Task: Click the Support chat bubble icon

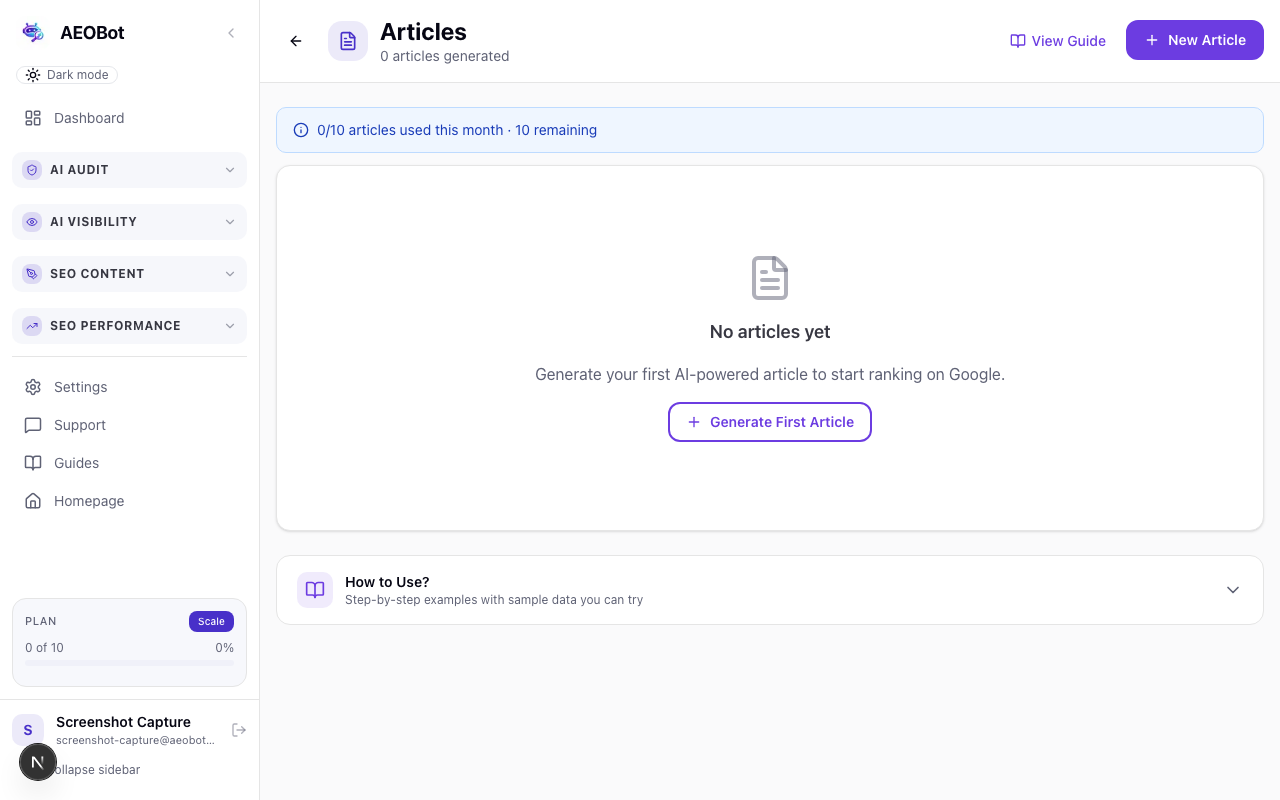Action: pos(33,425)
